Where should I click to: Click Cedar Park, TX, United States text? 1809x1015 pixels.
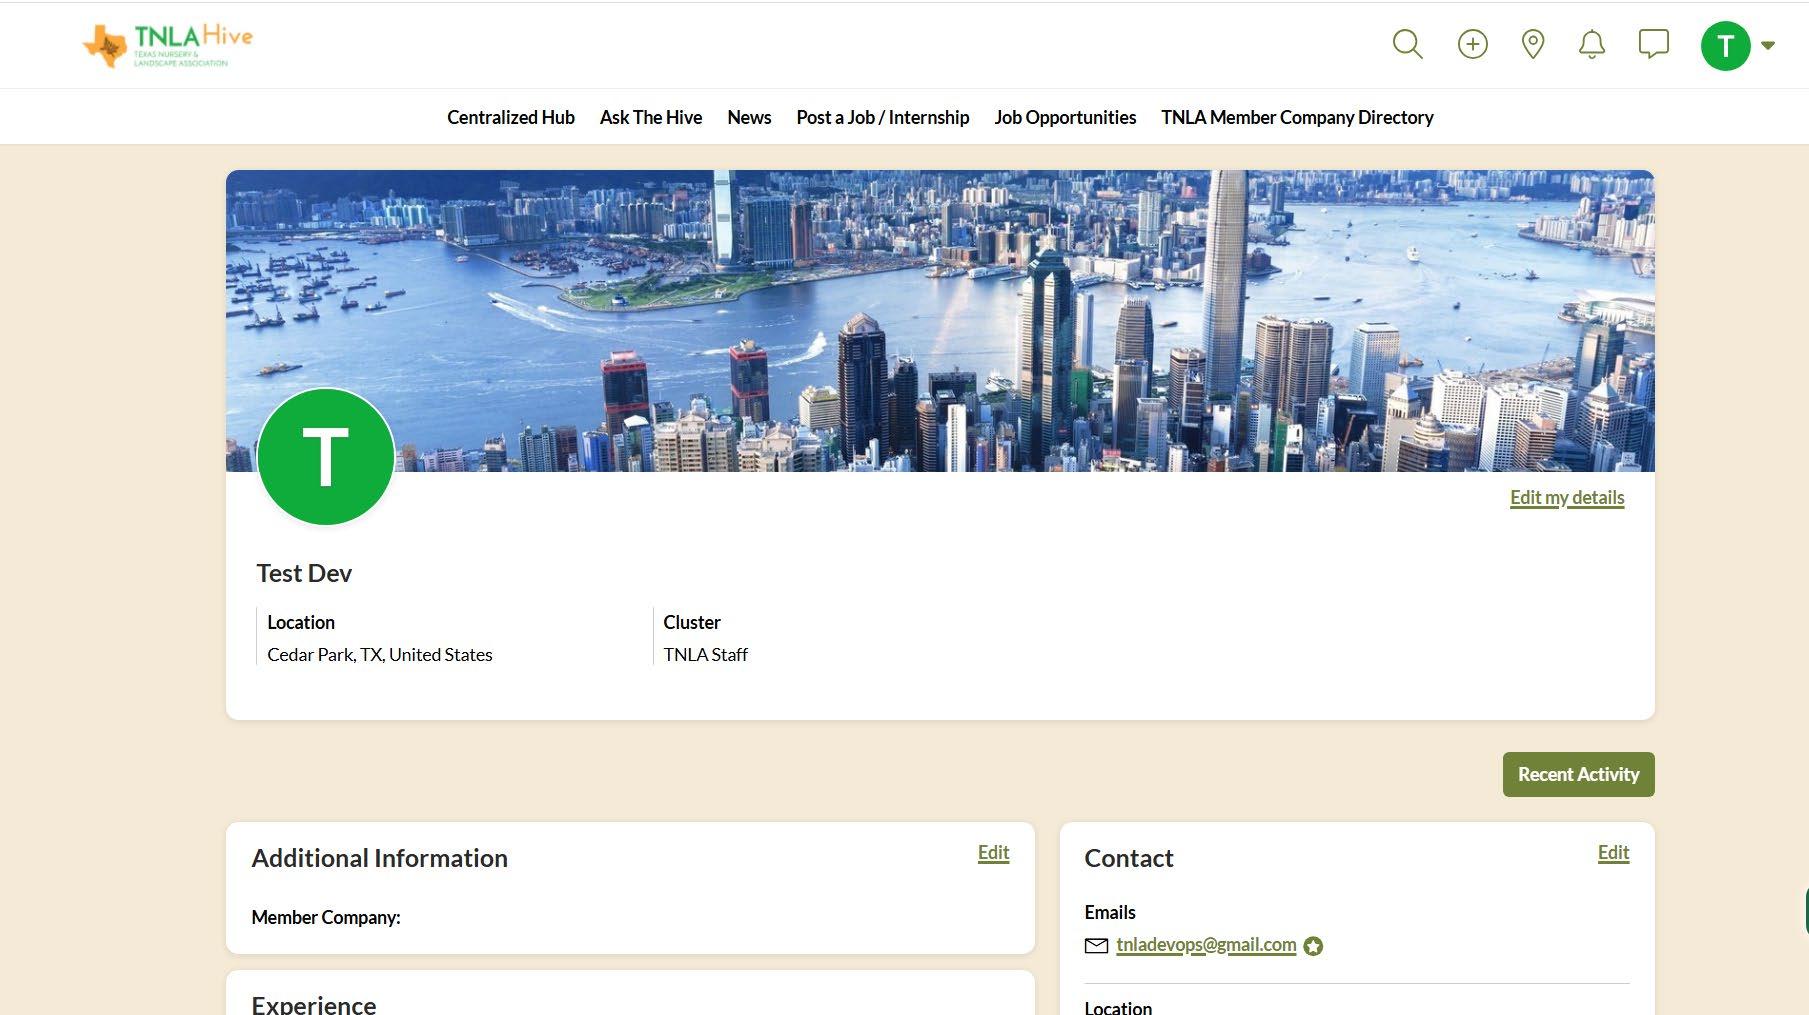pos(380,654)
